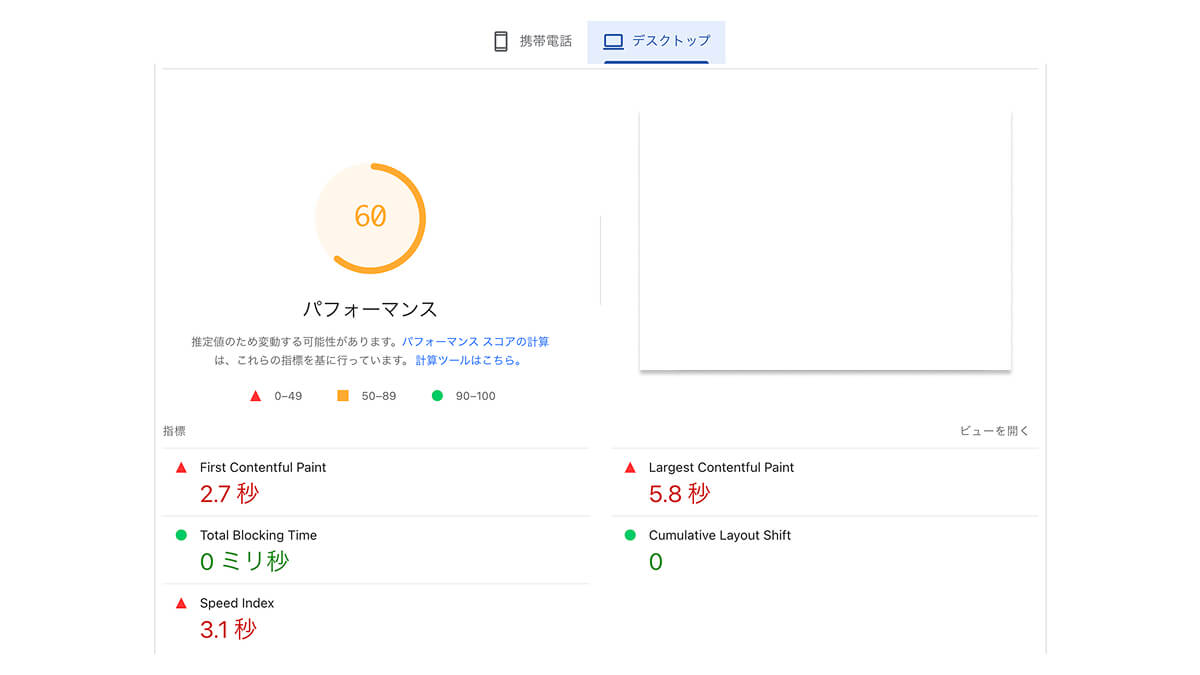Click the Speed Index value 3.1 秒
The width and height of the screenshot is (1200, 675).
click(x=228, y=629)
